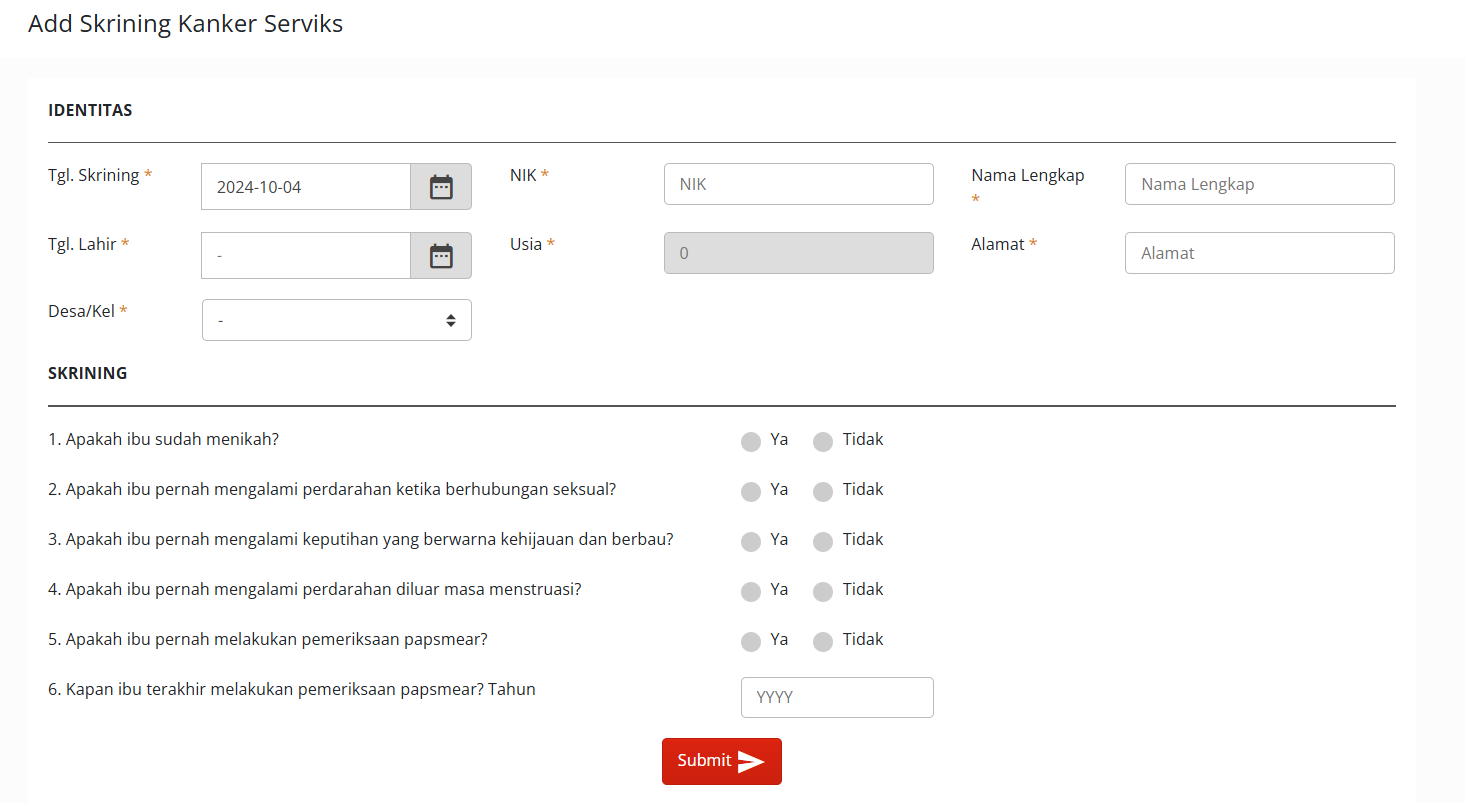Viewport: 1465px width, 803px height.
Task: Click the Tgl. Skrining date field
Action: pos(306,187)
